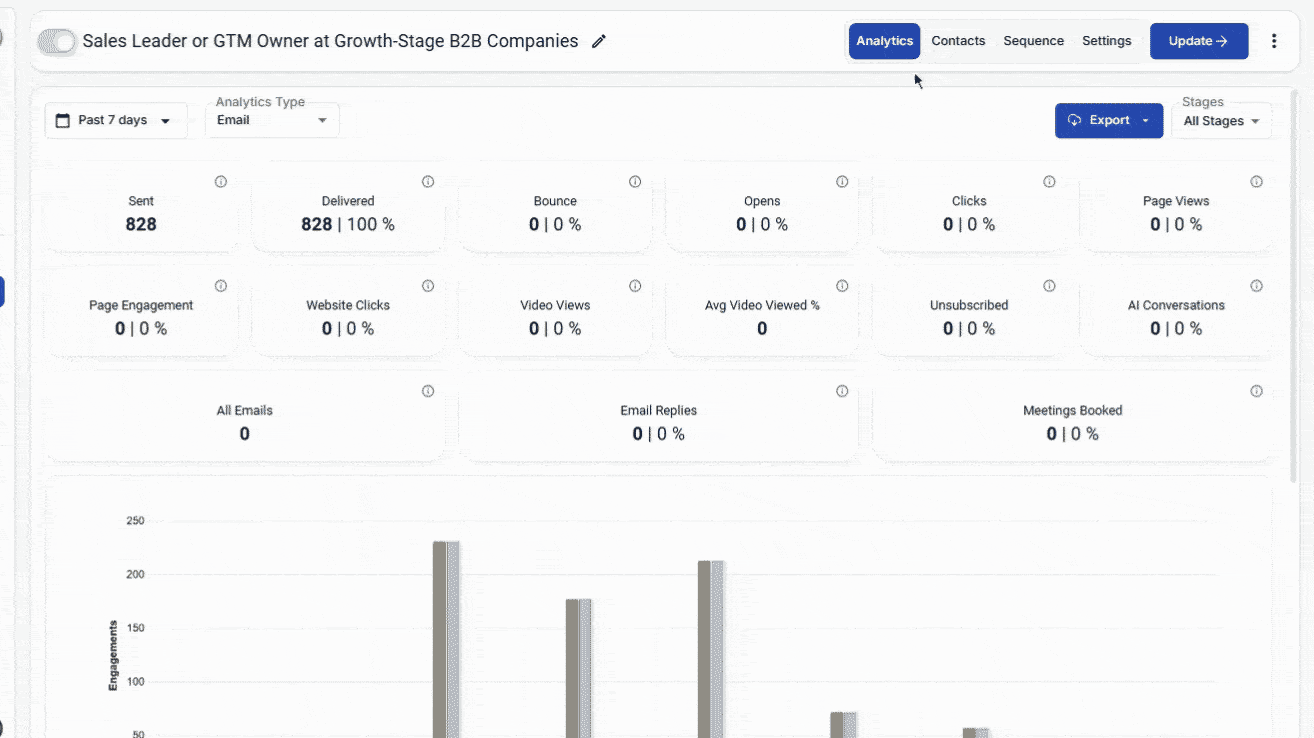Click the info icon on Meetings Booked card
Screen dimensions: 1314x738
(1256, 391)
